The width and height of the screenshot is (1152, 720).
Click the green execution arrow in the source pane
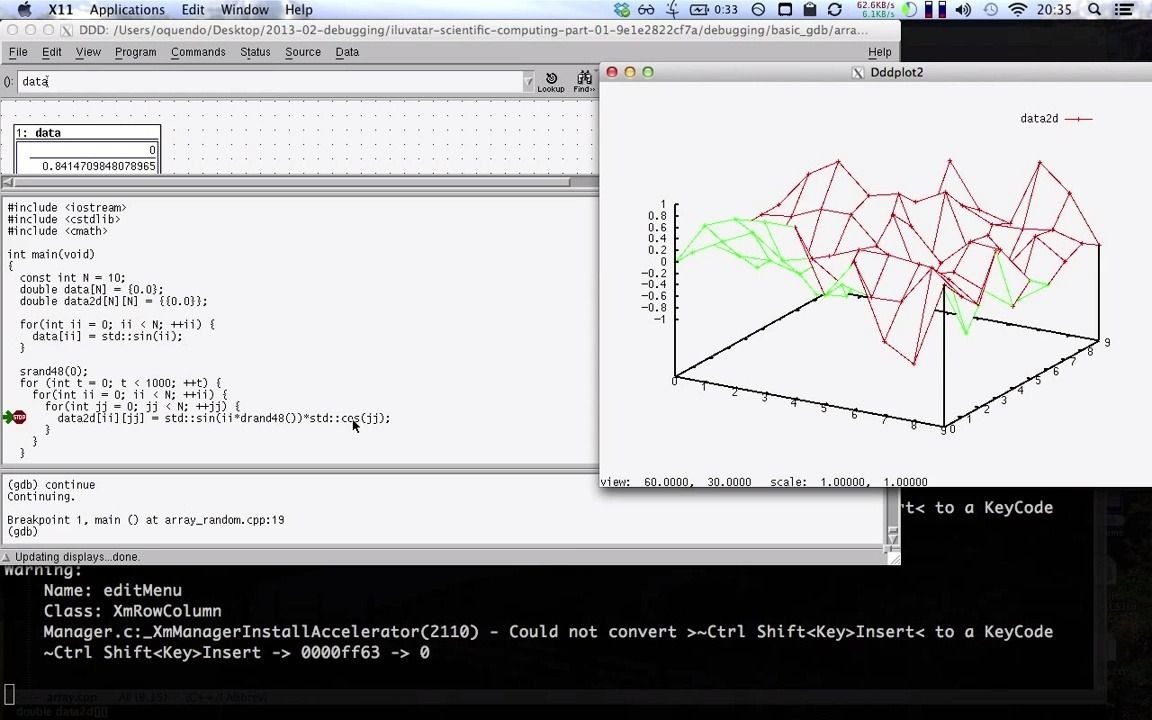tap(7, 417)
